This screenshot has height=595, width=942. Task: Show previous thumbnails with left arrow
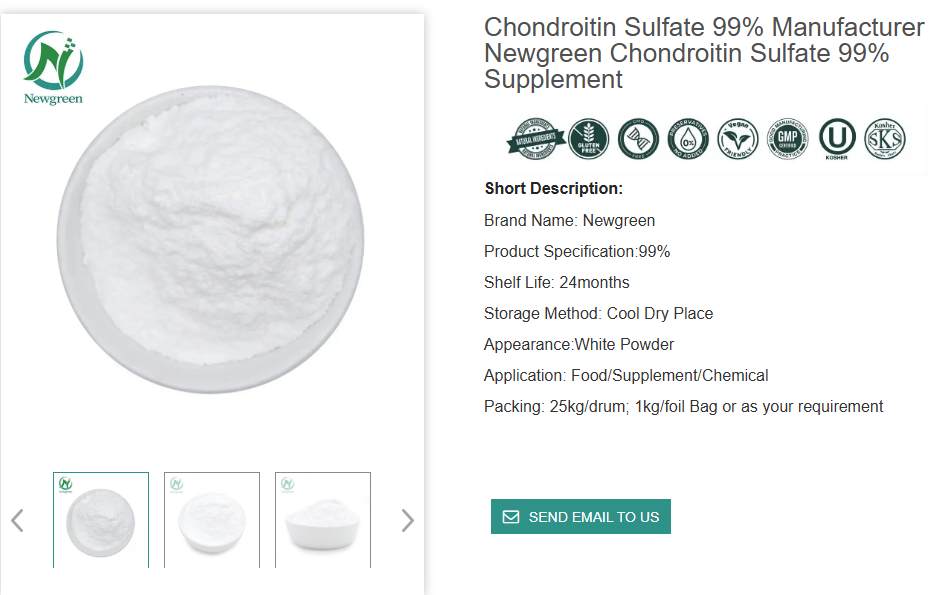coord(17,520)
